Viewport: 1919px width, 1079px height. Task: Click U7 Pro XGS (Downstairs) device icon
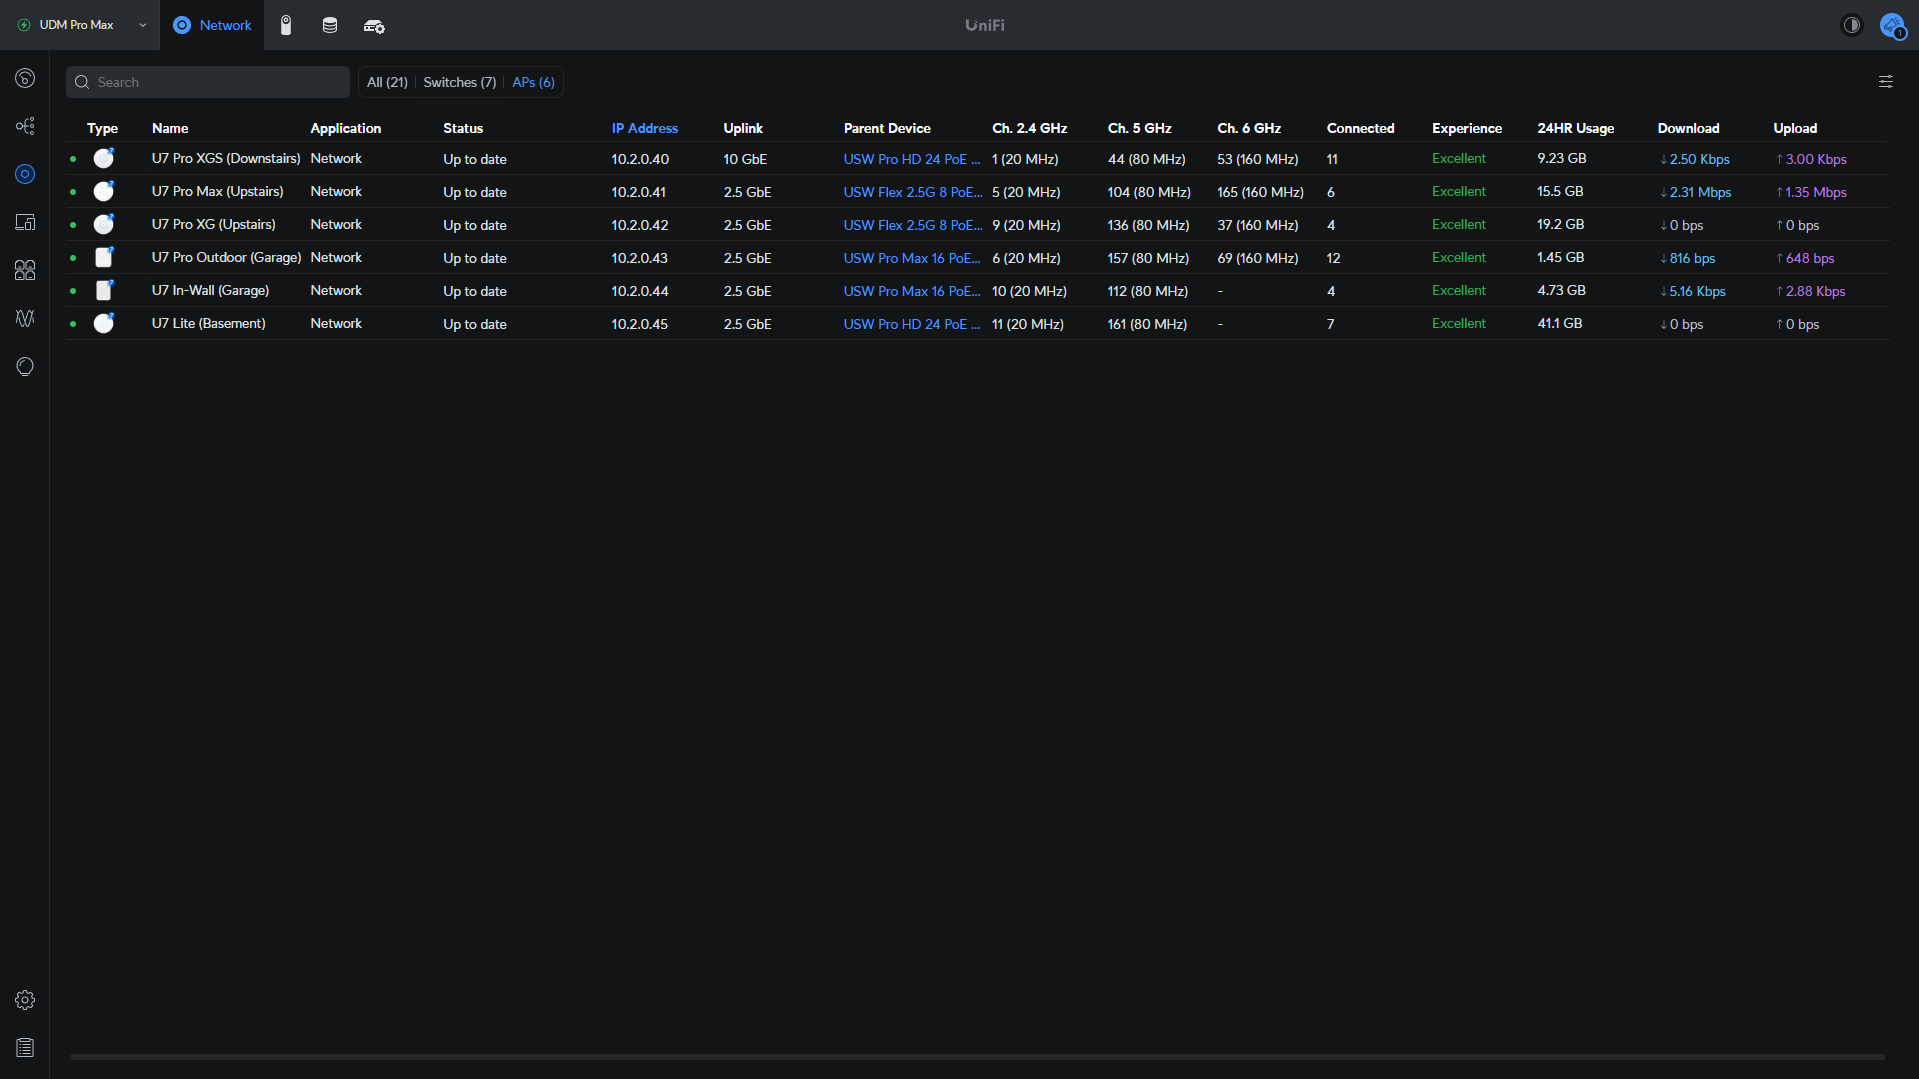pos(104,158)
